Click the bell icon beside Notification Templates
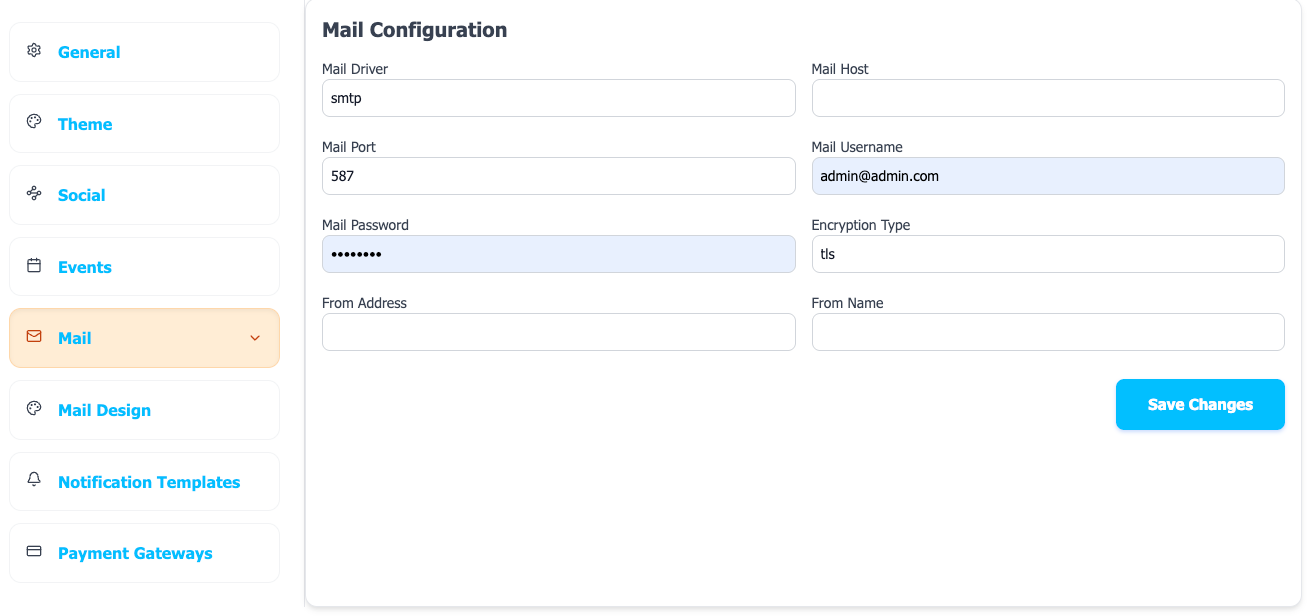Viewport: 1310px width, 616px height. point(33,479)
